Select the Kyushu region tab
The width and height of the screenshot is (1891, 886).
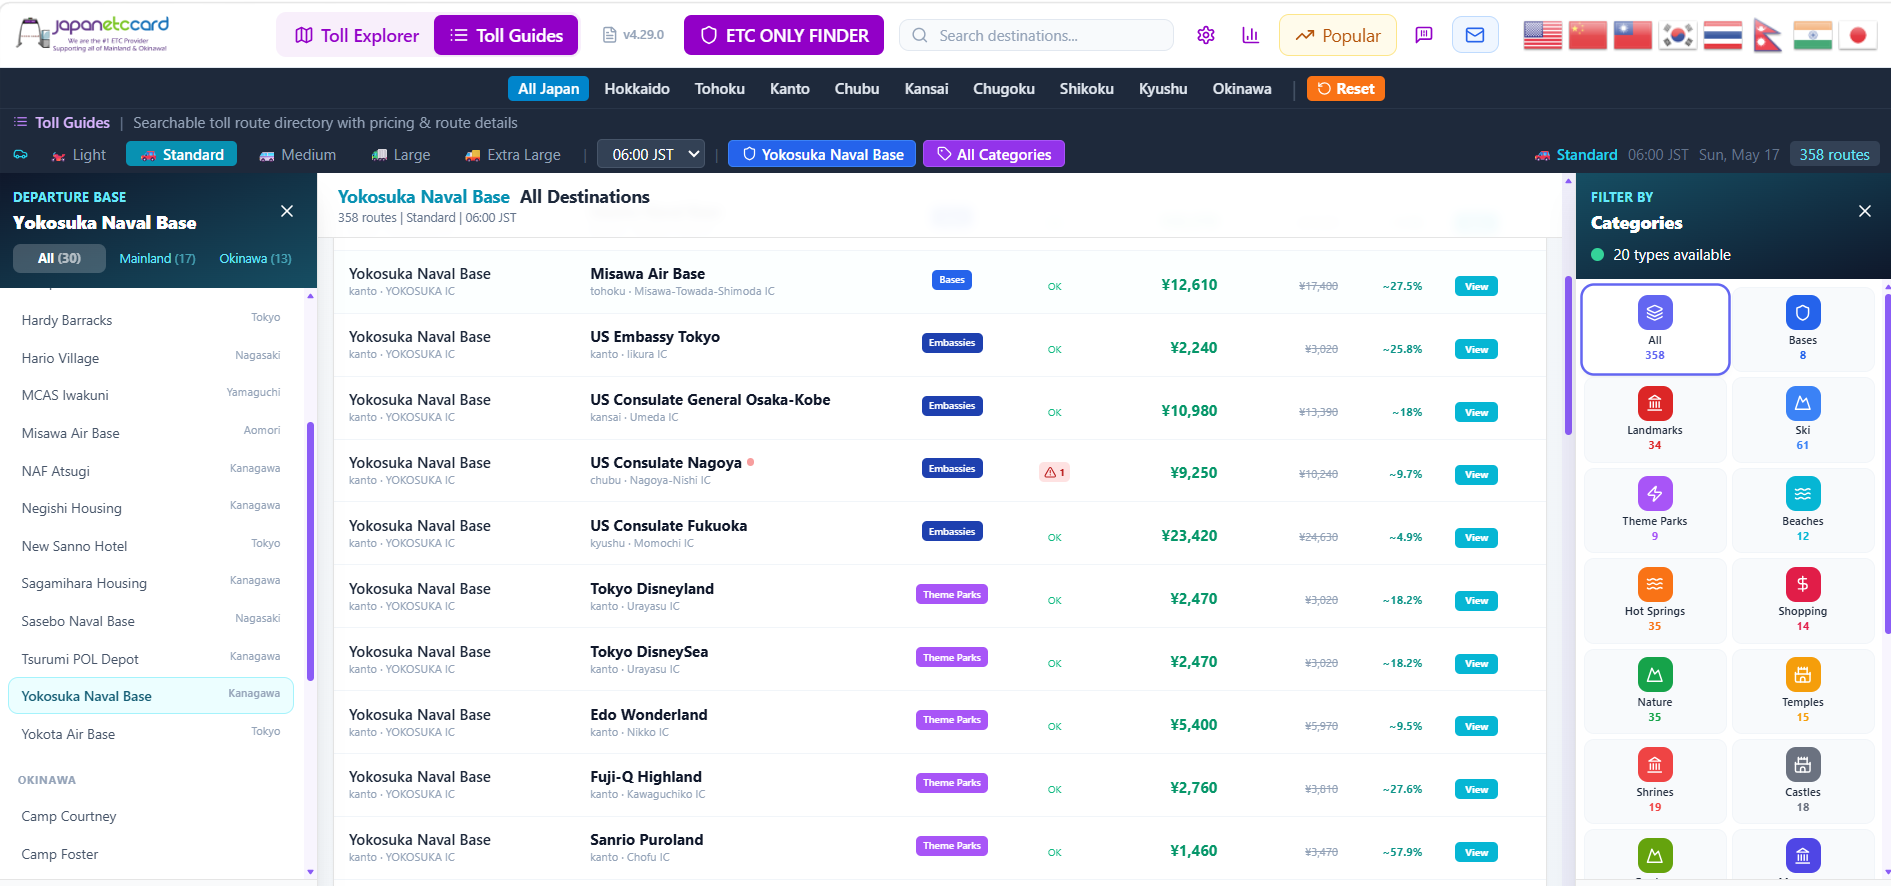coord(1163,89)
